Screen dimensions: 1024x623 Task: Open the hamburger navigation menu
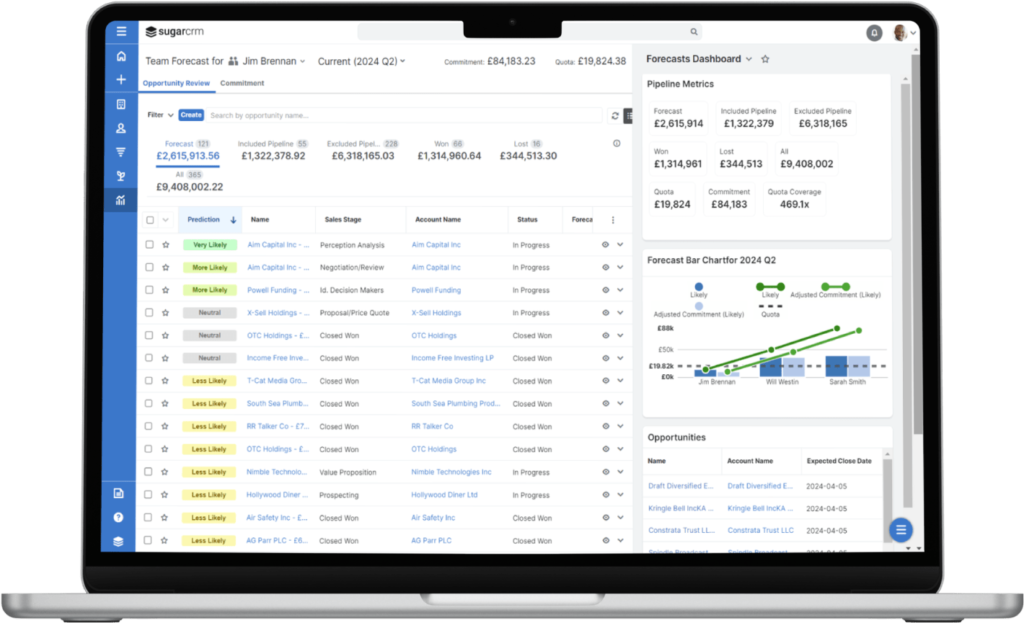(x=121, y=31)
